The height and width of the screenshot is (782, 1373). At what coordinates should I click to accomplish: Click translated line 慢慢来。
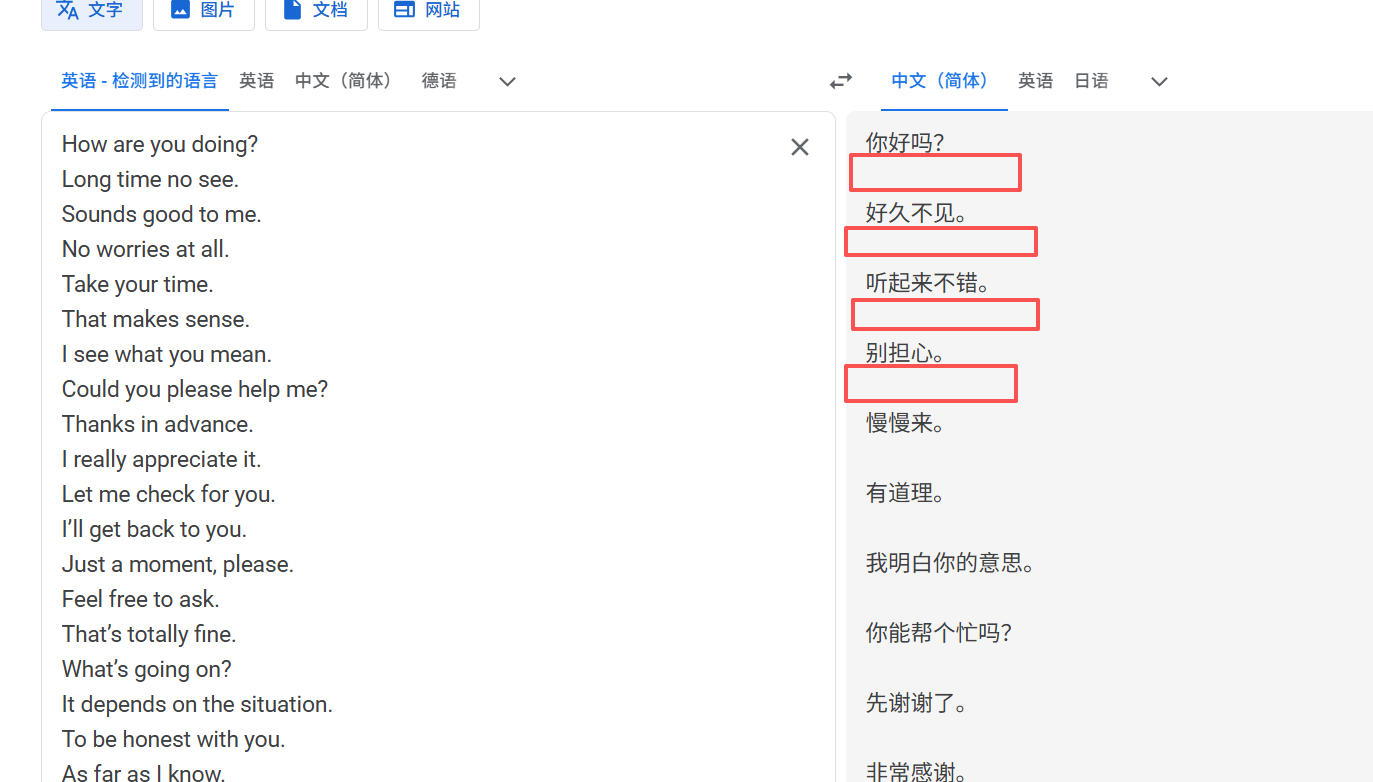click(906, 423)
